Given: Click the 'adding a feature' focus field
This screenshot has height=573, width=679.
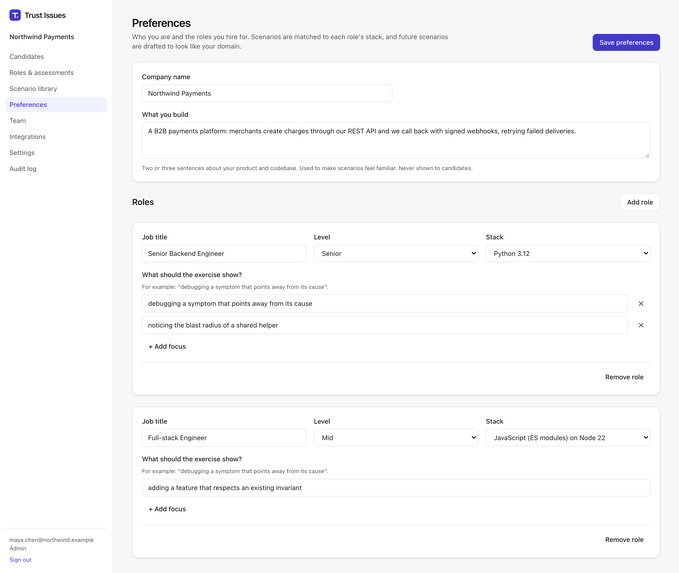Looking at the screenshot, I should 396,488.
